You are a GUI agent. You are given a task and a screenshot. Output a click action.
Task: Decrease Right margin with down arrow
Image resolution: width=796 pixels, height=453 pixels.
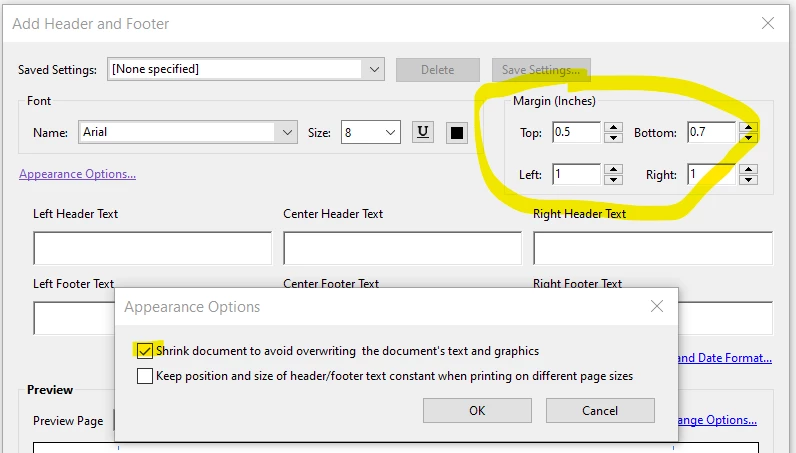(x=748, y=180)
